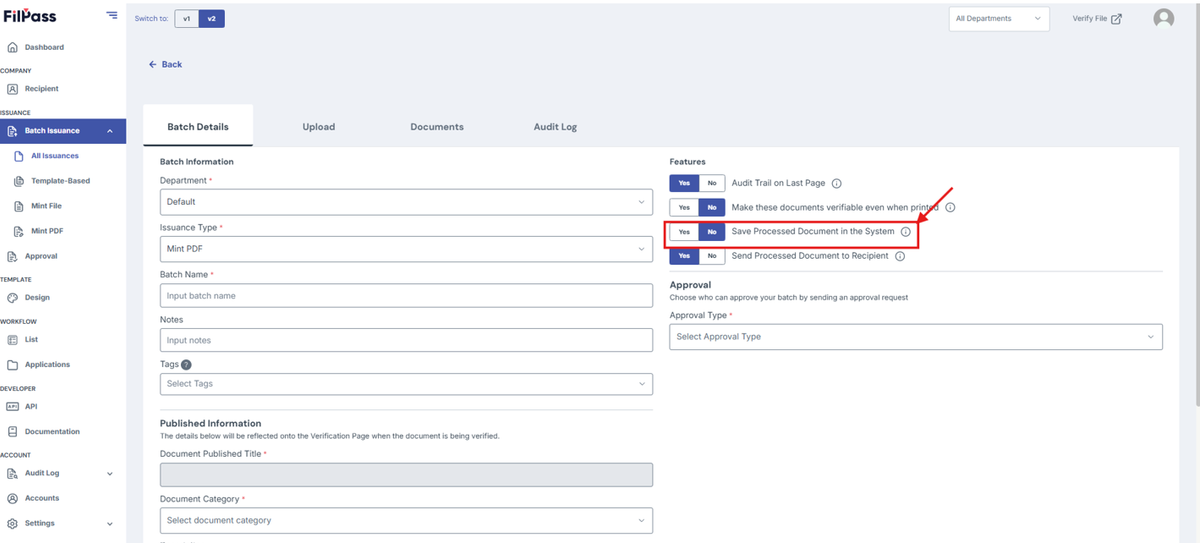The height and width of the screenshot is (543, 1200).
Task: Open the Select Tags dropdown
Action: [x=406, y=384]
